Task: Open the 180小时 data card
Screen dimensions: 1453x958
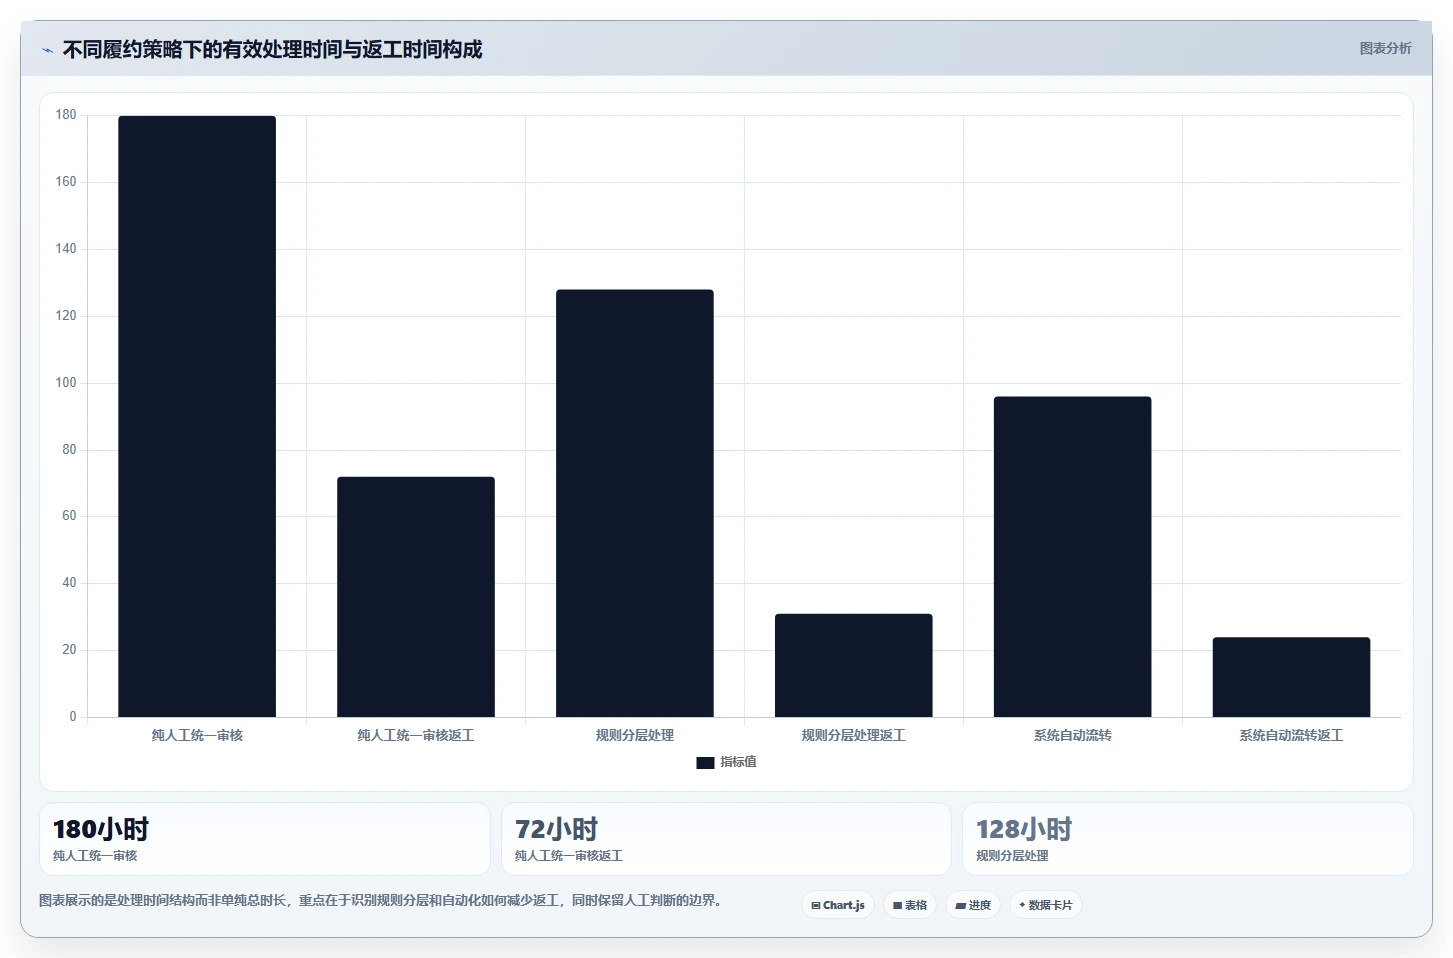Action: pyautogui.click(x=265, y=839)
